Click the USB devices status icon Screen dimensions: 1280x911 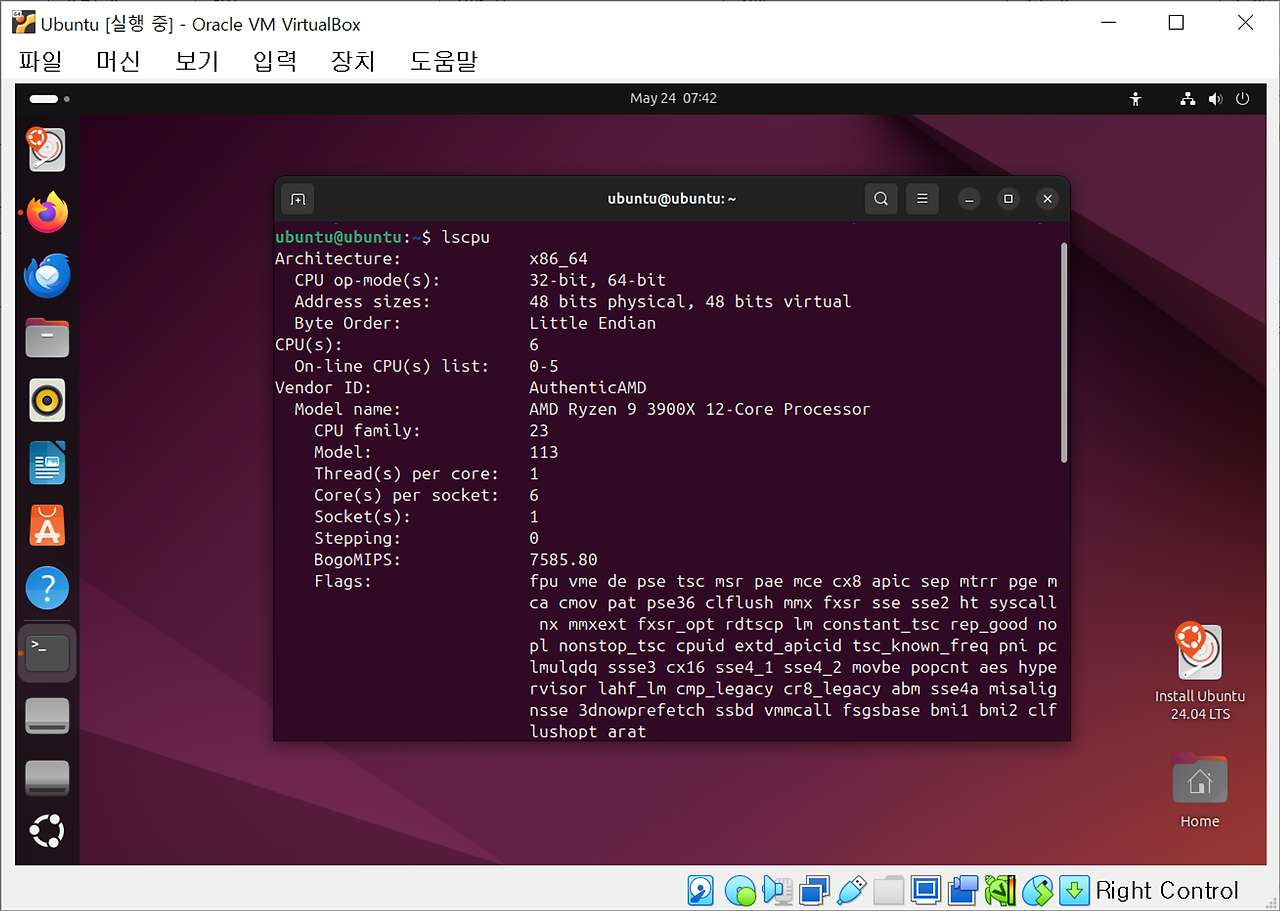(x=851, y=889)
